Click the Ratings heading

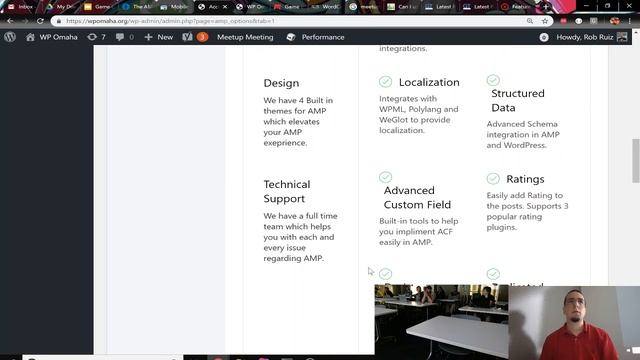pyautogui.click(x=525, y=179)
